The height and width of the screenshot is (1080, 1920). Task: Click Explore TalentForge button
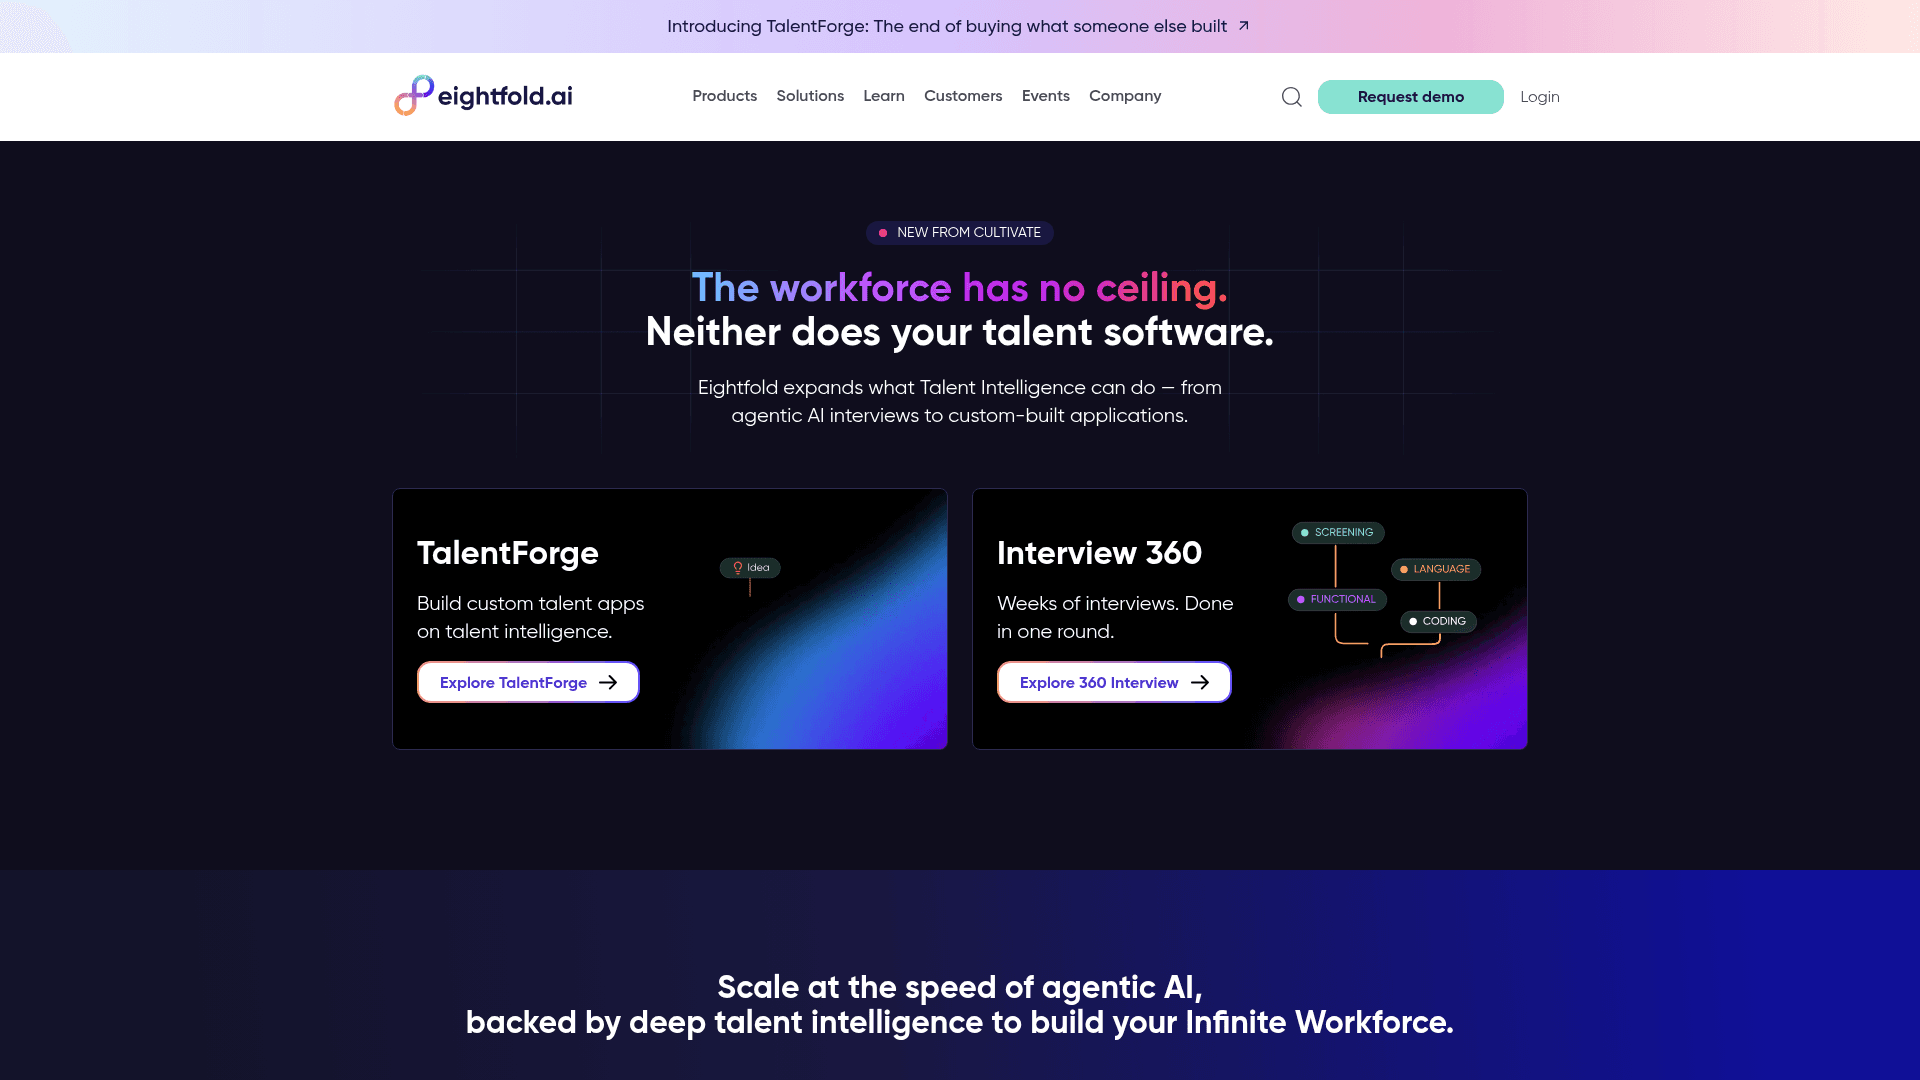(528, 683)
